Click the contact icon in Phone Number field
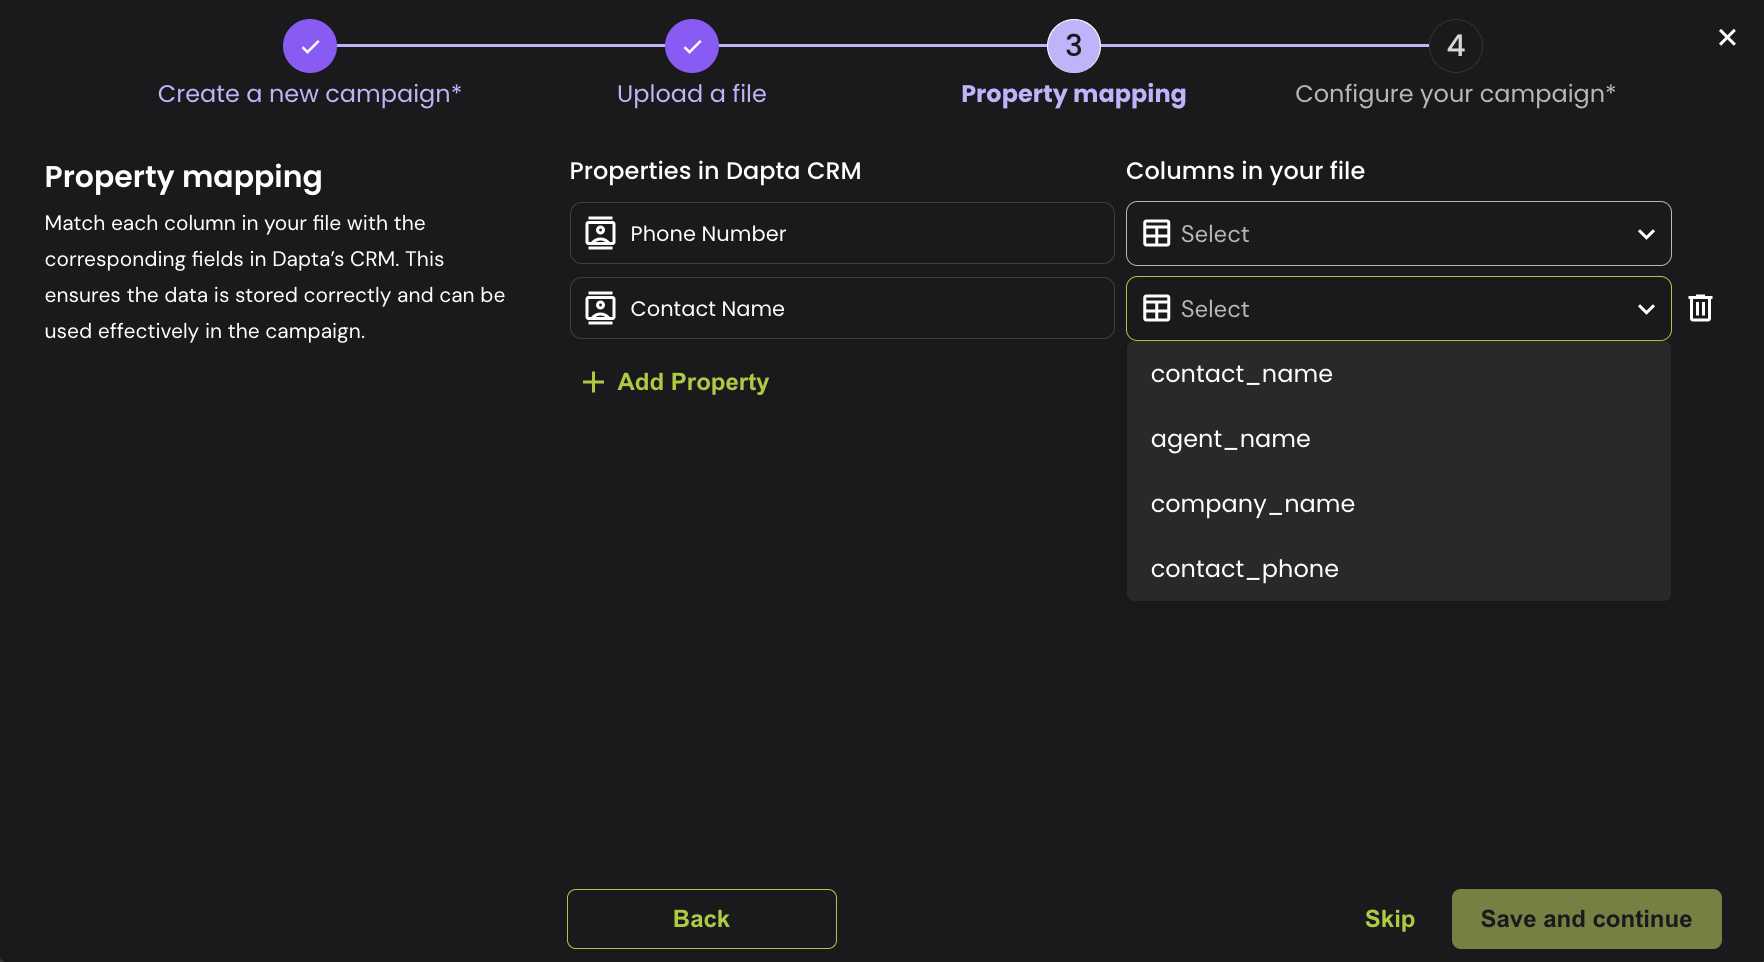The height and width of the screenshot is (962, 1764). (600, 234)
